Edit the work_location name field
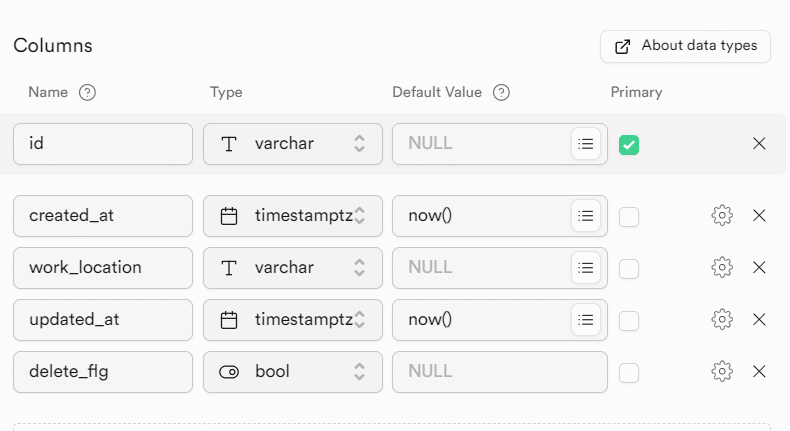790x431 pixels. (103, 268)
